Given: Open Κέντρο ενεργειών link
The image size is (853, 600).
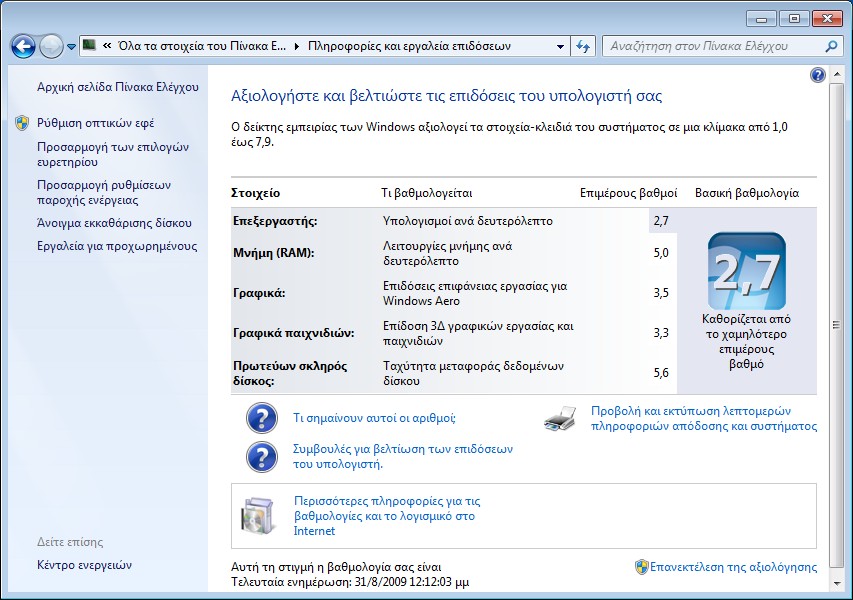Looking at the screenshot, I should point(84,565).
